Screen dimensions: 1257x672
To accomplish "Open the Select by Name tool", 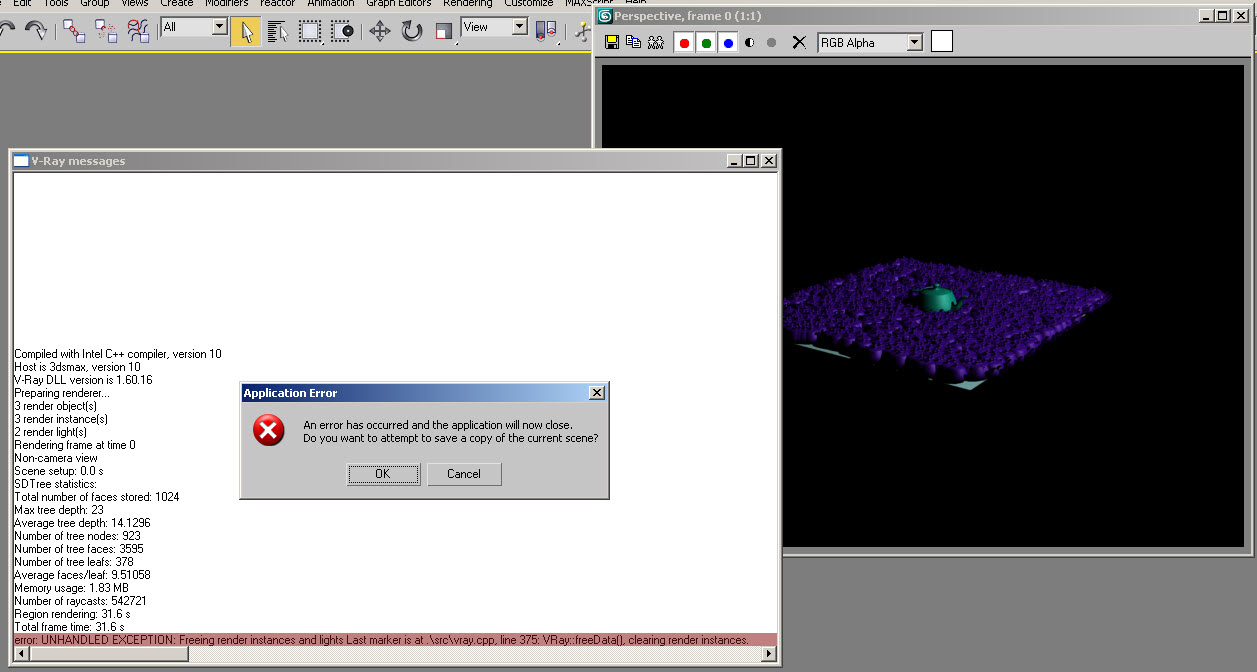I will click(278, 30).
